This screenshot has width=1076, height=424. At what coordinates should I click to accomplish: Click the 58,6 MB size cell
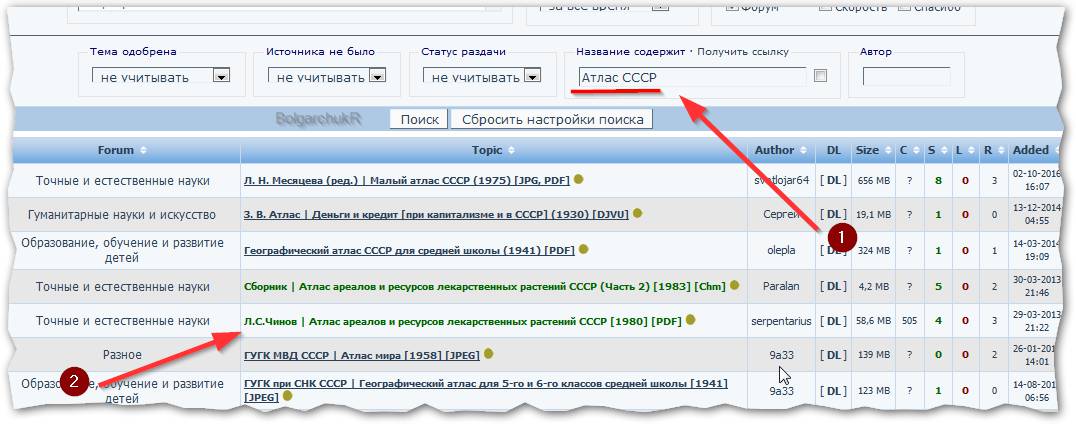(874, 321)
